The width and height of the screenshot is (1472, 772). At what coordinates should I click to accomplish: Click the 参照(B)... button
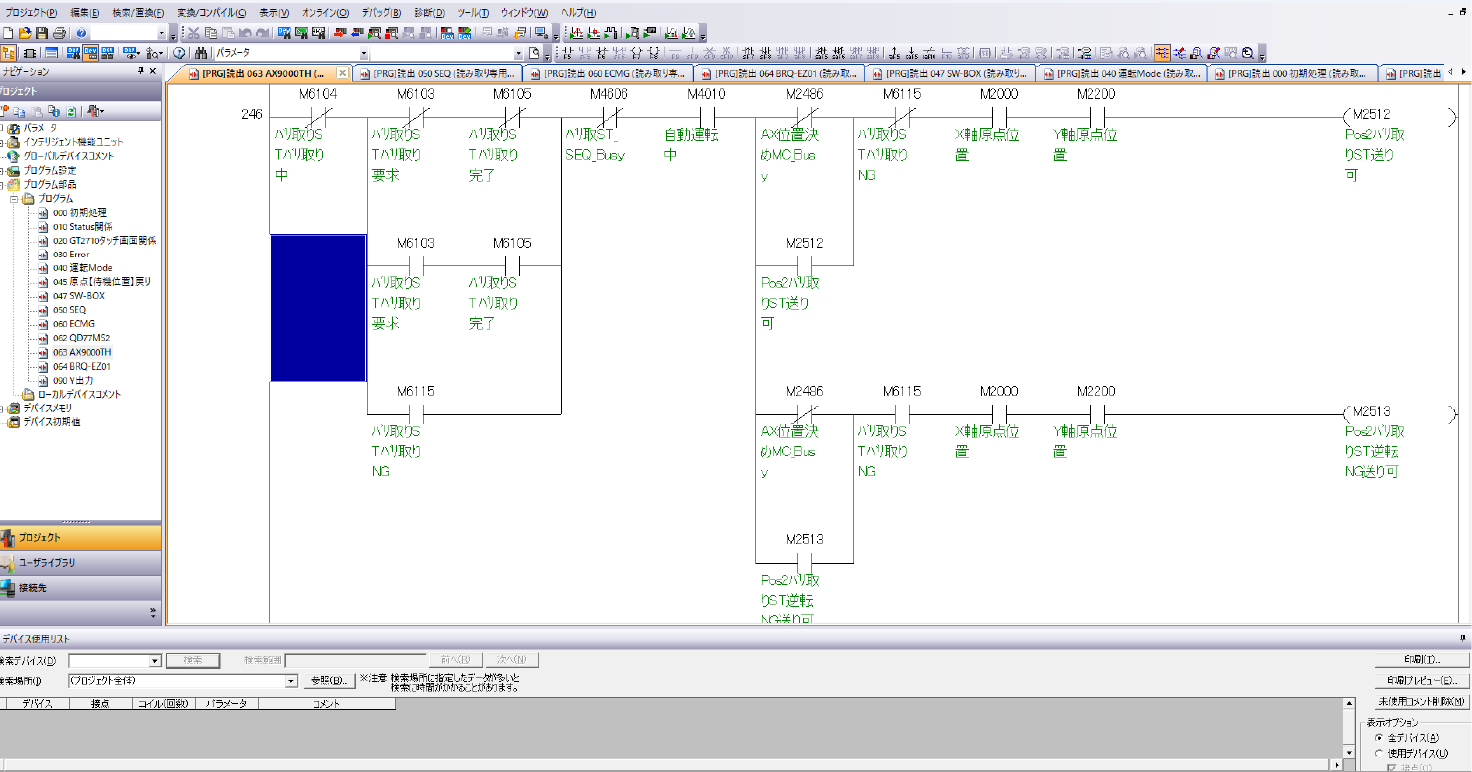coord(328,681)
